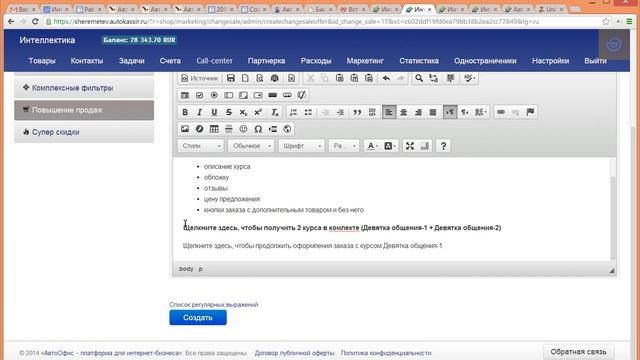Click Paste from Word icon
This screenshot has height=360, width=640.
pos(369,78)
